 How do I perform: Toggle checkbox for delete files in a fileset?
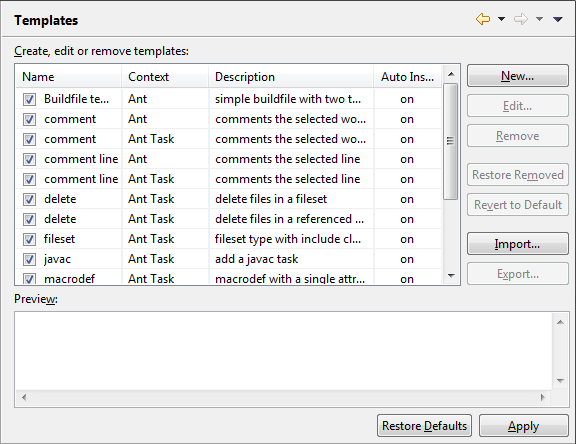tap(29, 199)
